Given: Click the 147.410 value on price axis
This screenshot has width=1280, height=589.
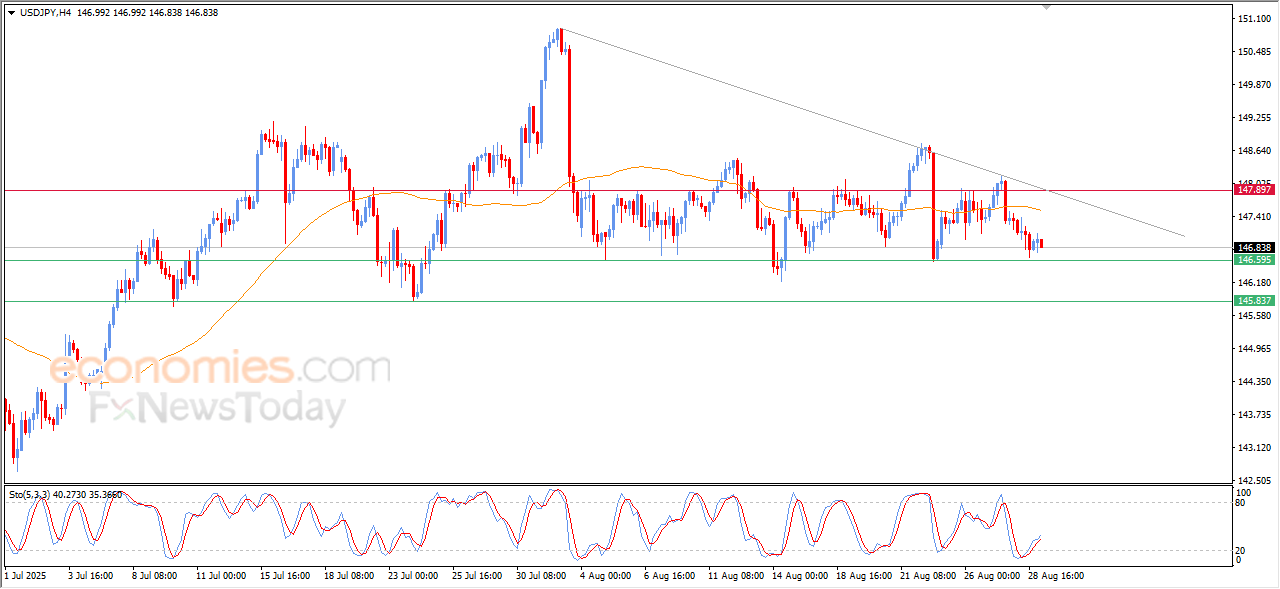Looking at the screenshot, I should coord(1254,217).
